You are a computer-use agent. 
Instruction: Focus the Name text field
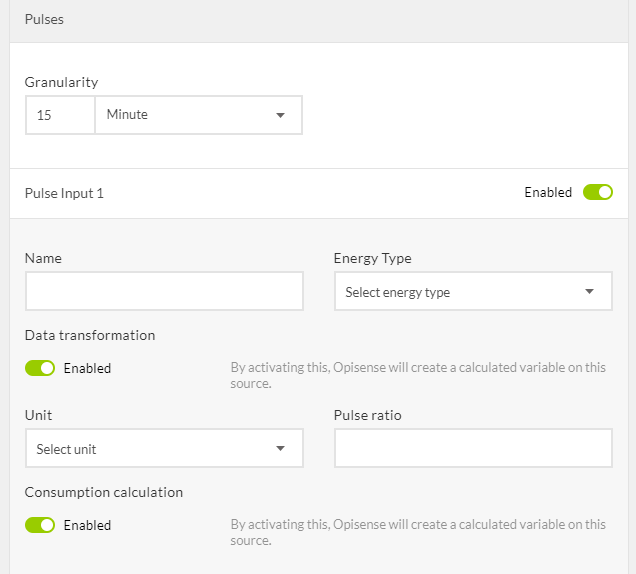(164, 292)
